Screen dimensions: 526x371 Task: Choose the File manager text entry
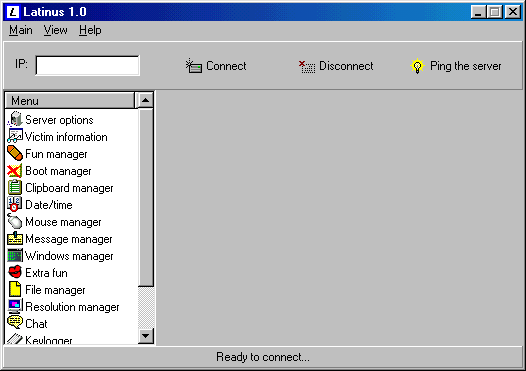(55, 290)
